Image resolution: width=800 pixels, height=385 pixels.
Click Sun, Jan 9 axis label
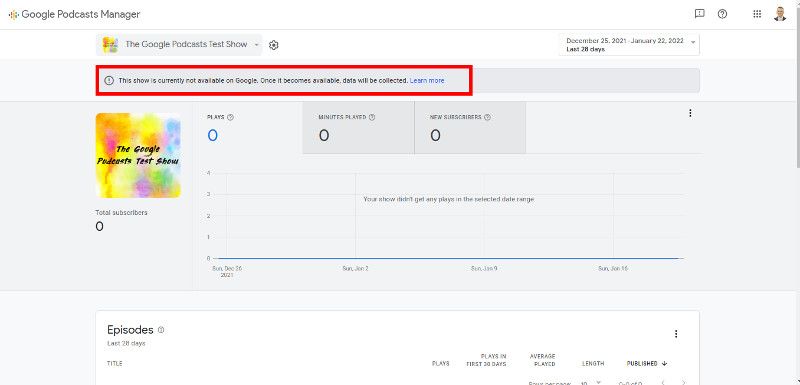tap(484, 268)
